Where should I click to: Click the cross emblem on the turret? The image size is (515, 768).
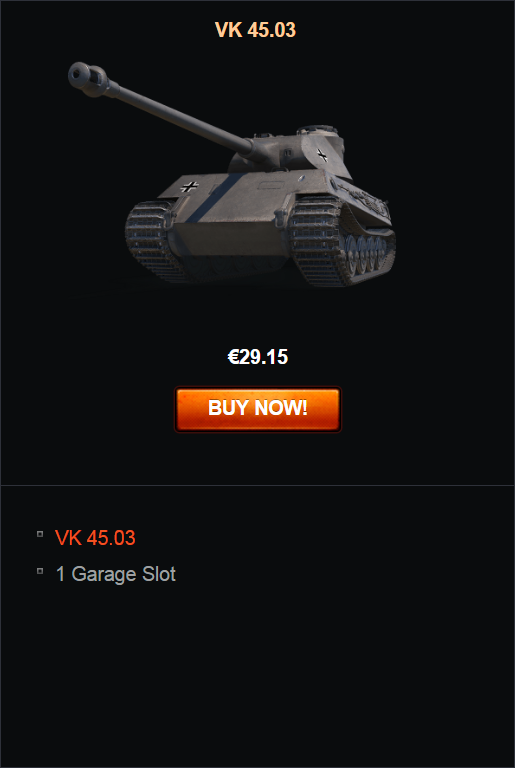click(322, 155)
